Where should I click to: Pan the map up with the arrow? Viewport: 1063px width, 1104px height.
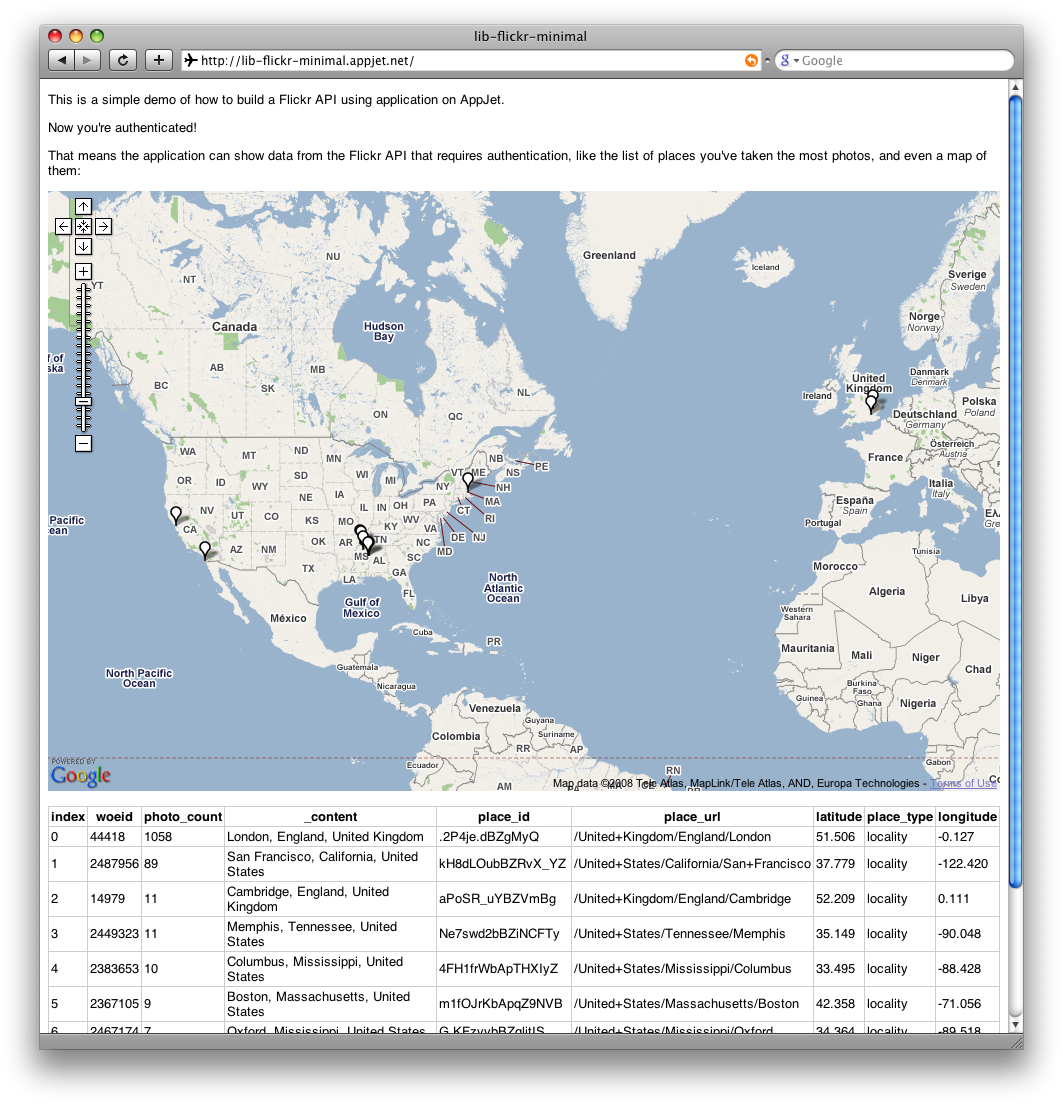pyautogui.click(x=83, y=206)
